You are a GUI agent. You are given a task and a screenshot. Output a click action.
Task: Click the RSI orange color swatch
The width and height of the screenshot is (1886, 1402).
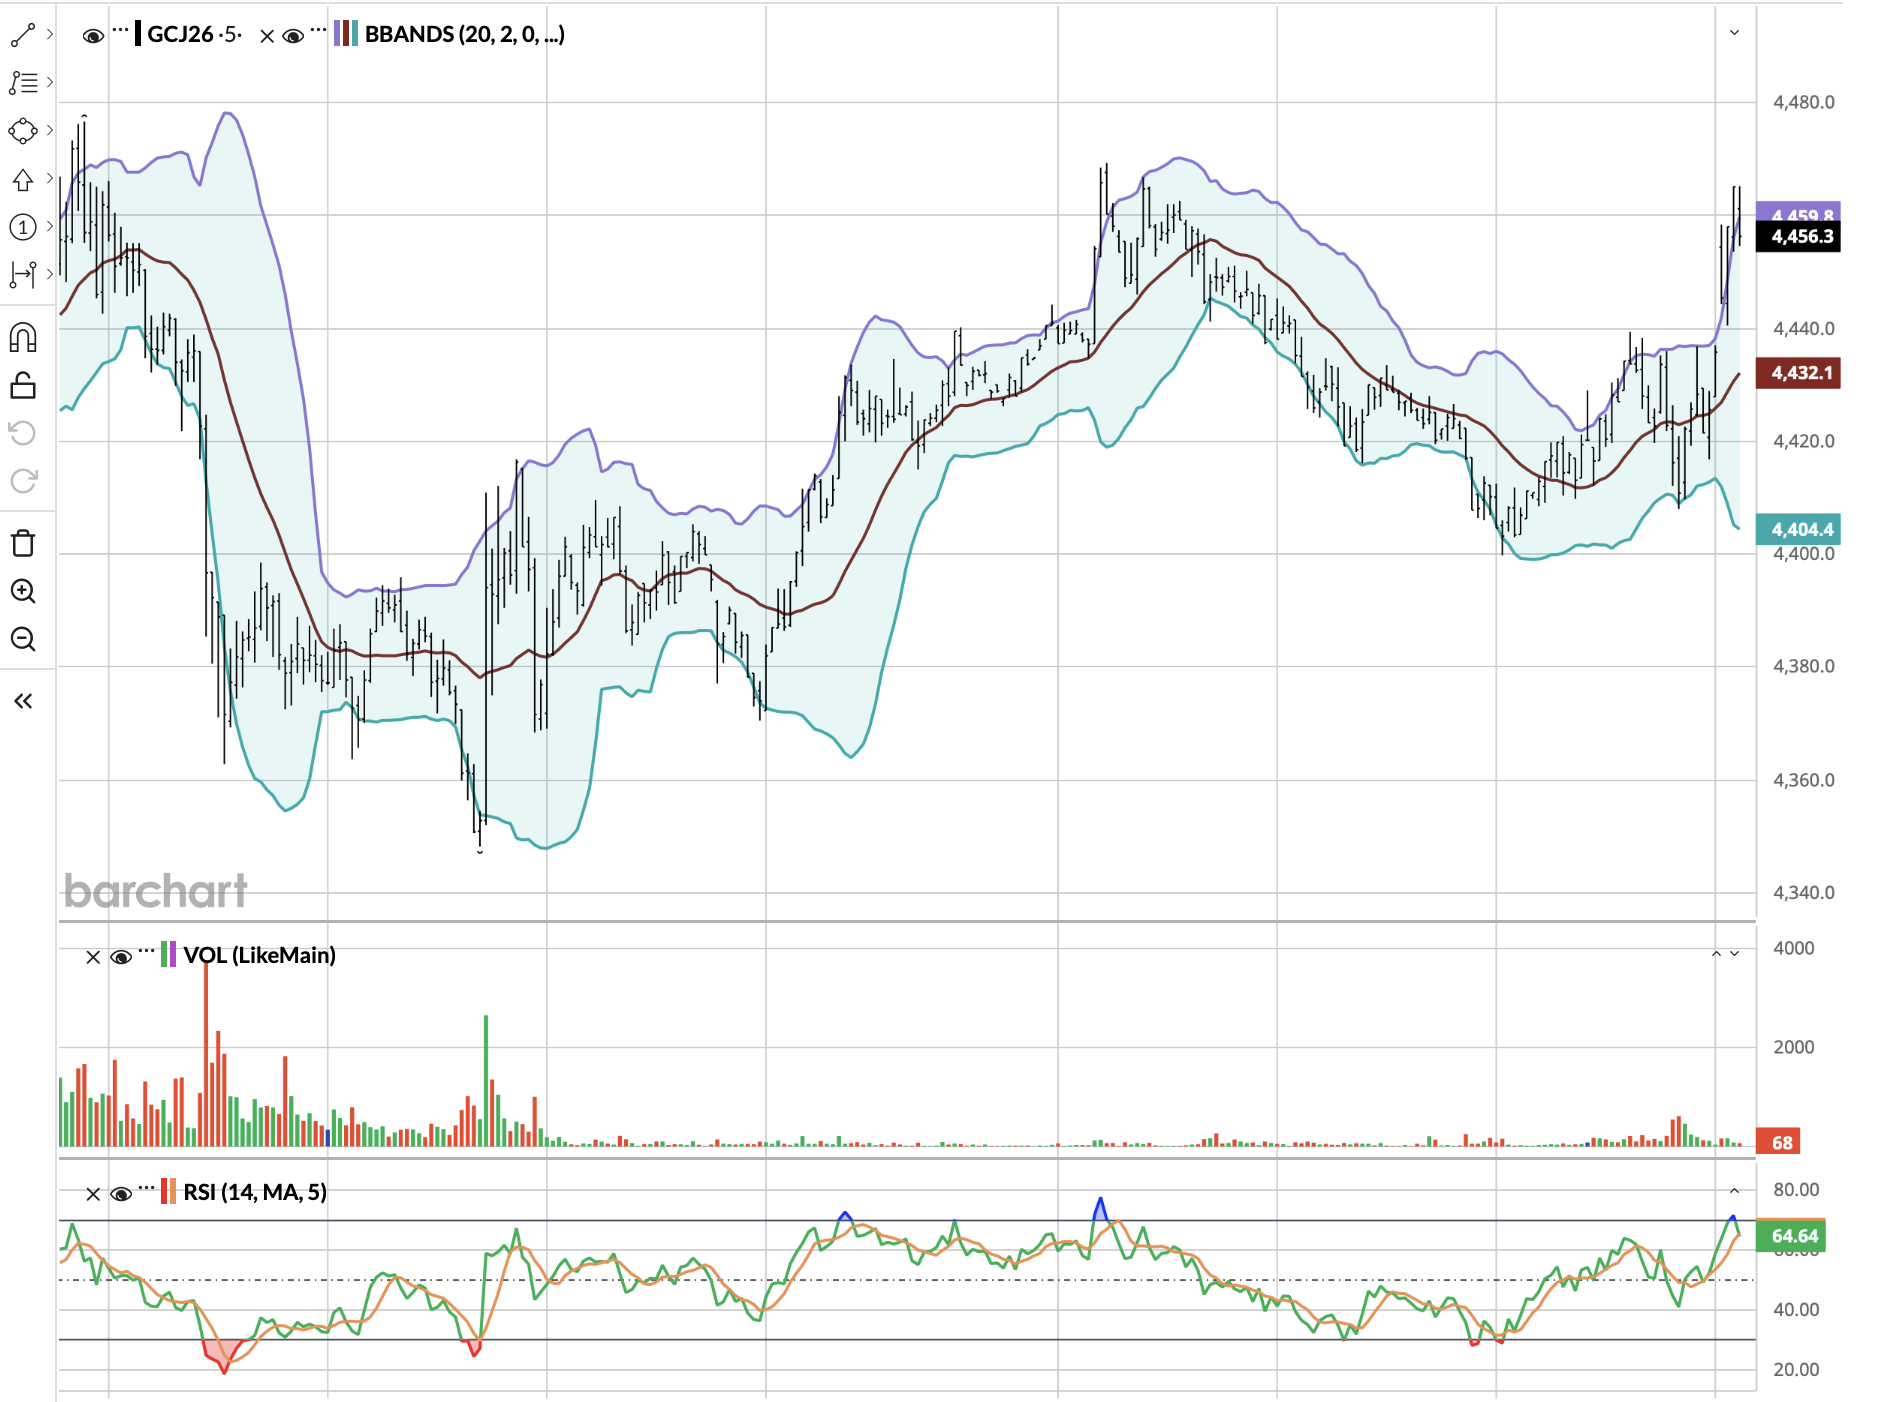(173, 1192)
